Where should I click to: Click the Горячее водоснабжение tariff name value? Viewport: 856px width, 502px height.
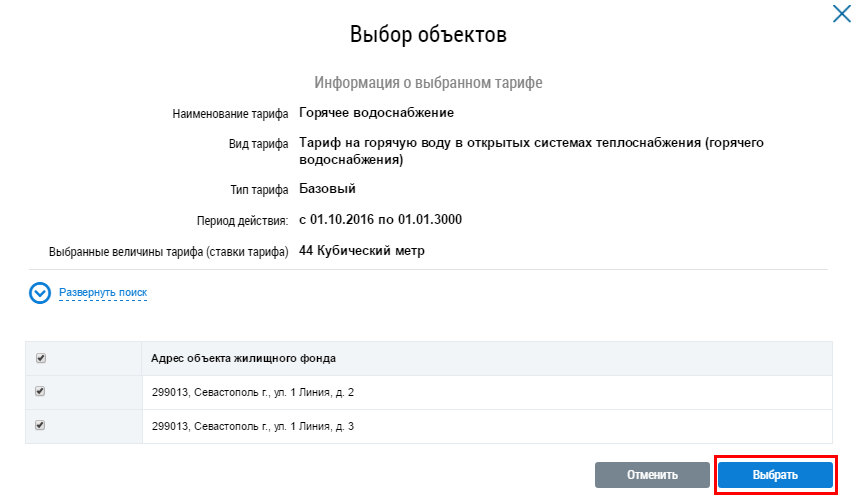coord(377,112)
